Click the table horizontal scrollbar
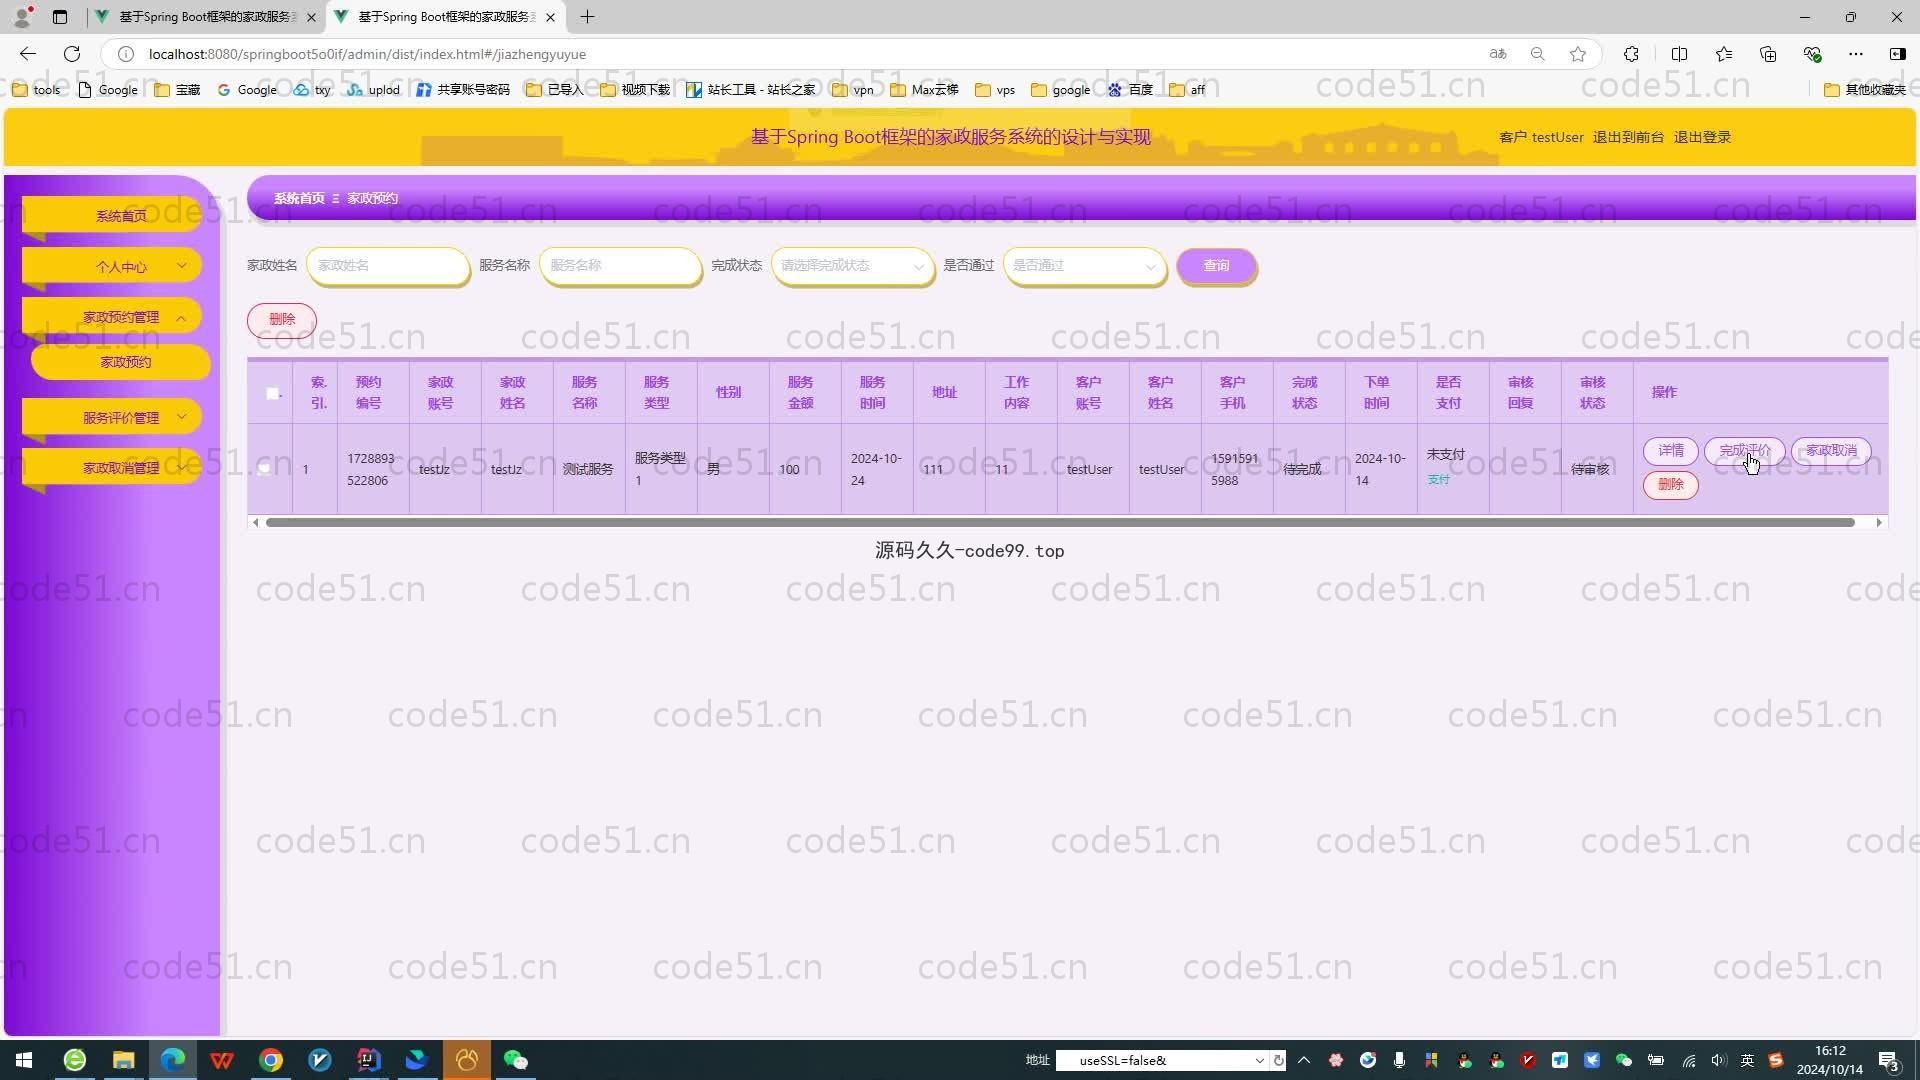1920x1080 pixels. point(1060,522)
